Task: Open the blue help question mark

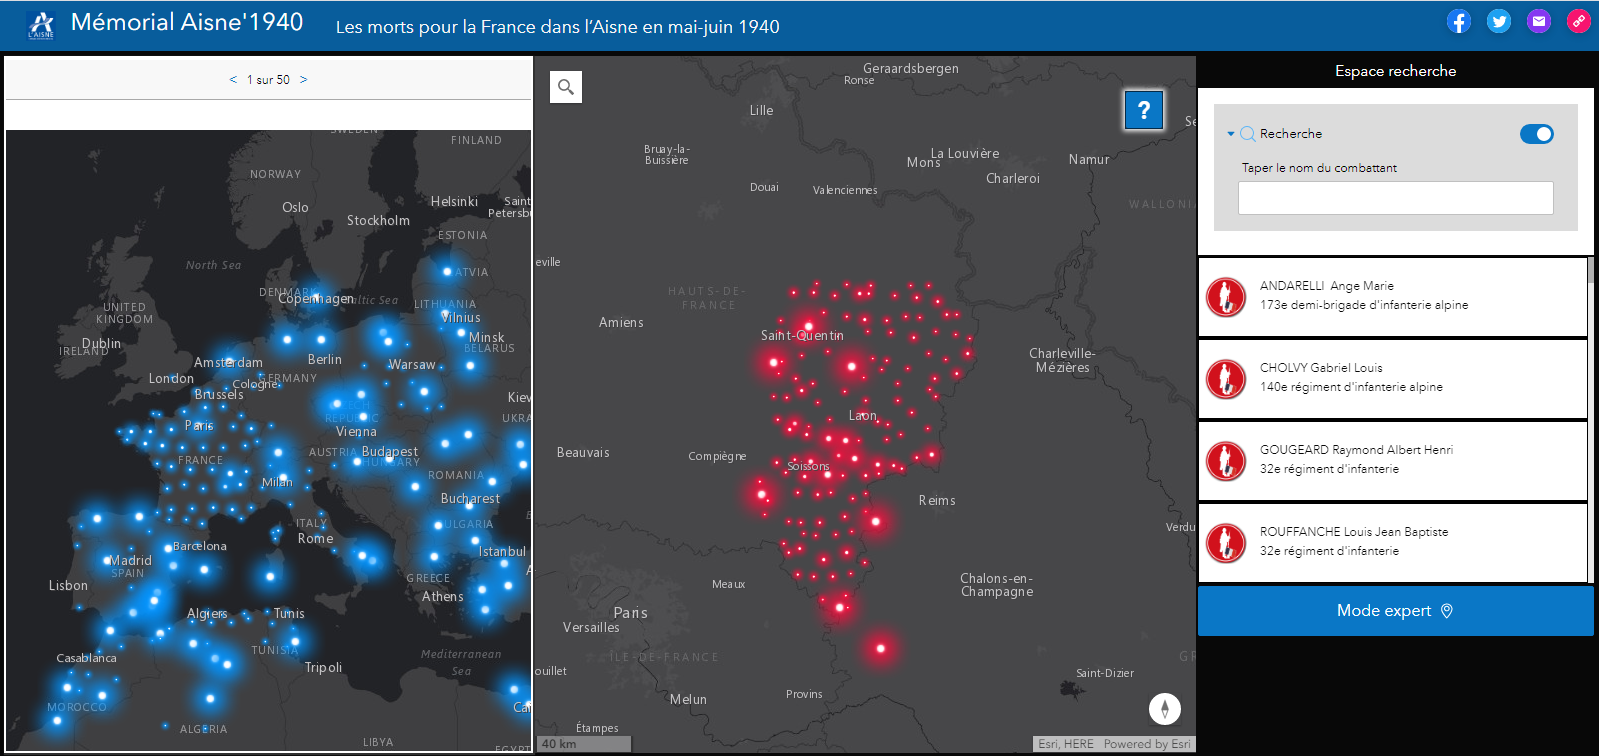Action: (x=1144, y=110)
